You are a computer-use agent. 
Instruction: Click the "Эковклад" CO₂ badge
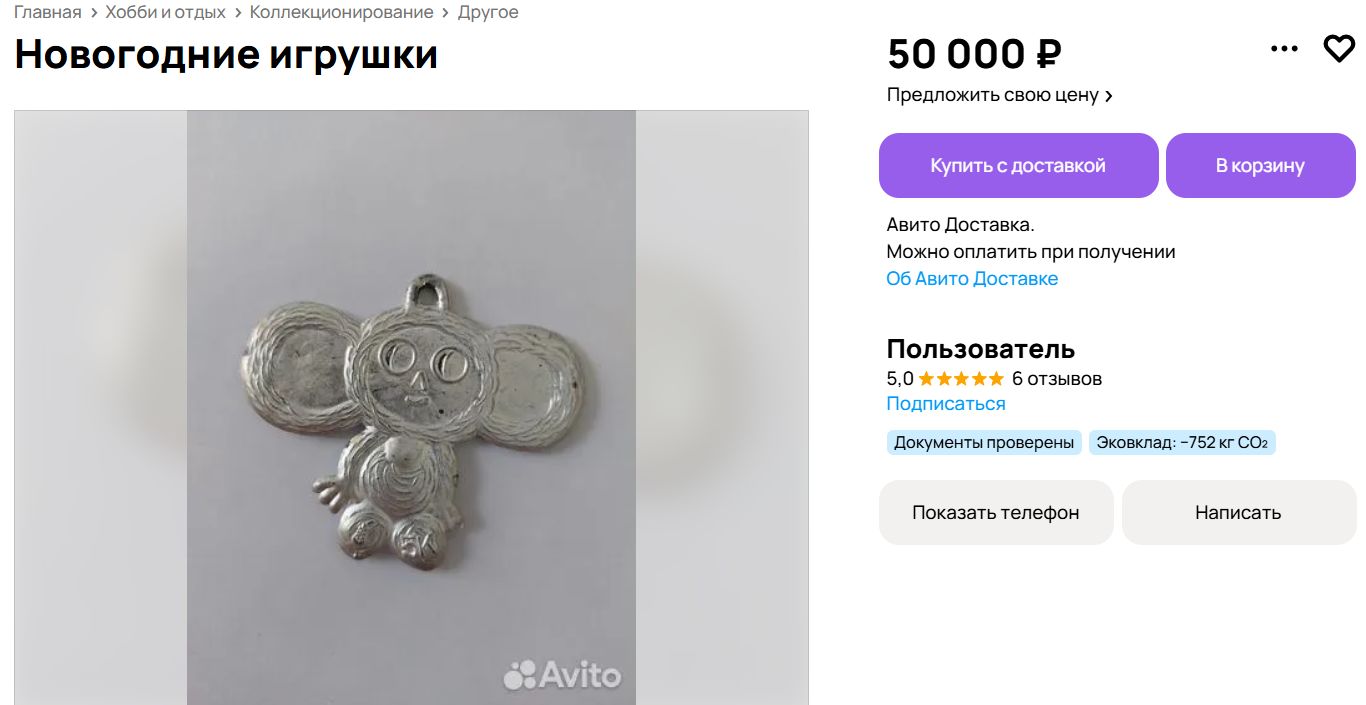click(1182, 443)
